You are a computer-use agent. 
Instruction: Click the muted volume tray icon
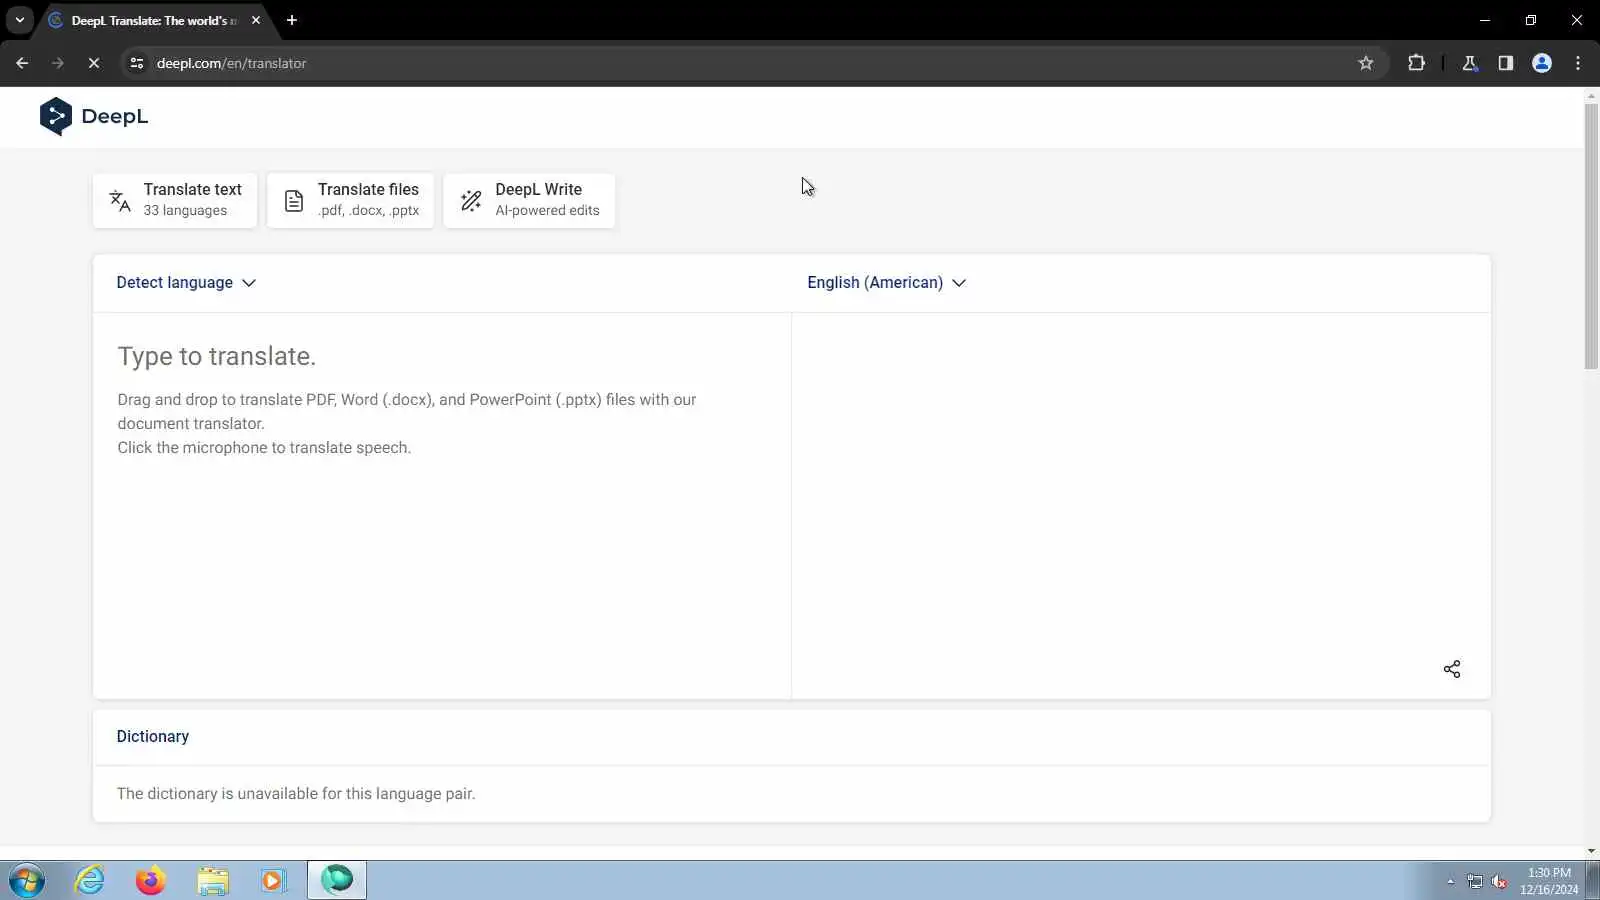(1499, 881)
